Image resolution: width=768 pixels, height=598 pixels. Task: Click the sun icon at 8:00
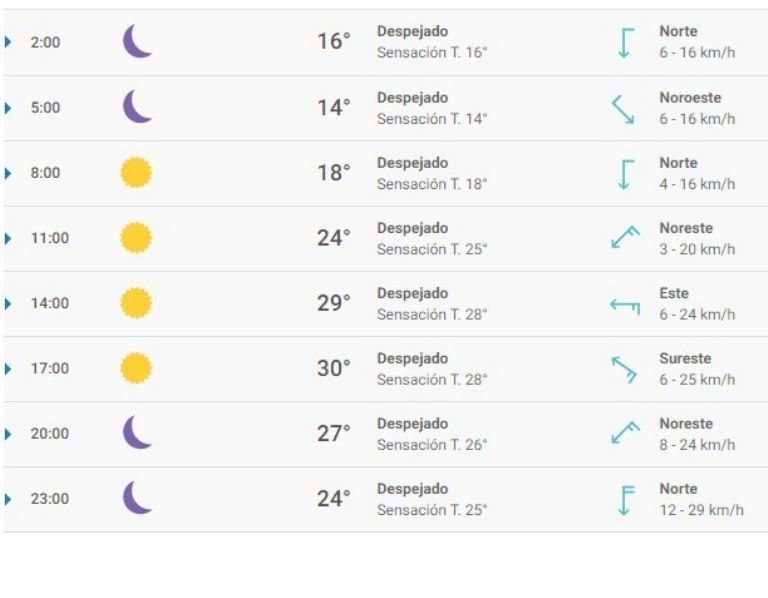click(136, 173)
